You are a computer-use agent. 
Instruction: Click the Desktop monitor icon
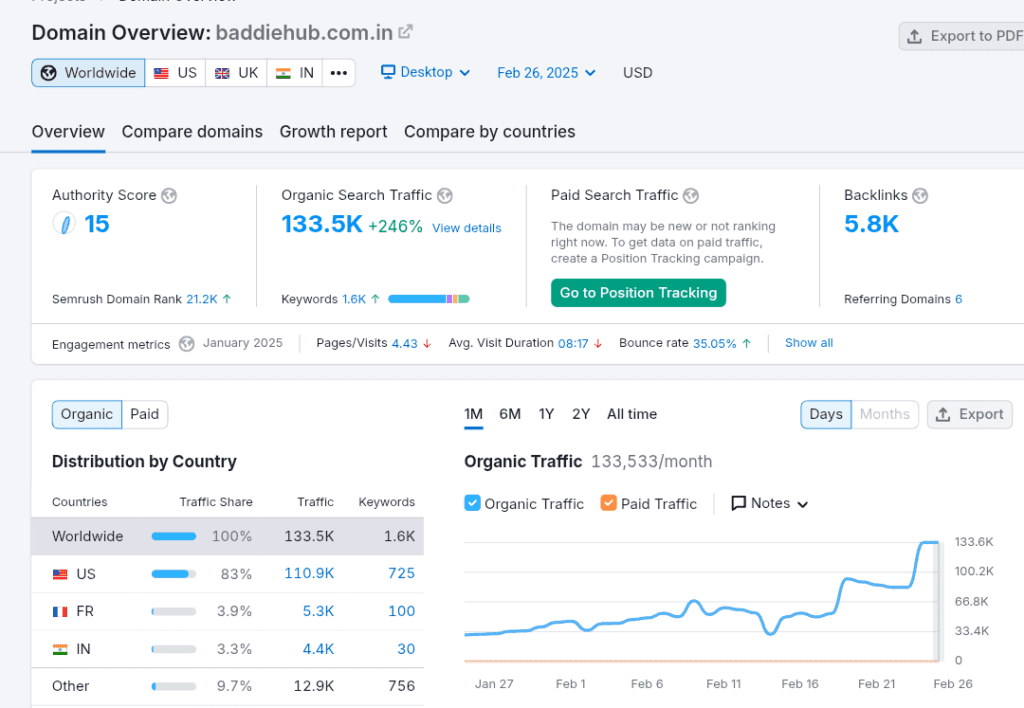[388, 72]
